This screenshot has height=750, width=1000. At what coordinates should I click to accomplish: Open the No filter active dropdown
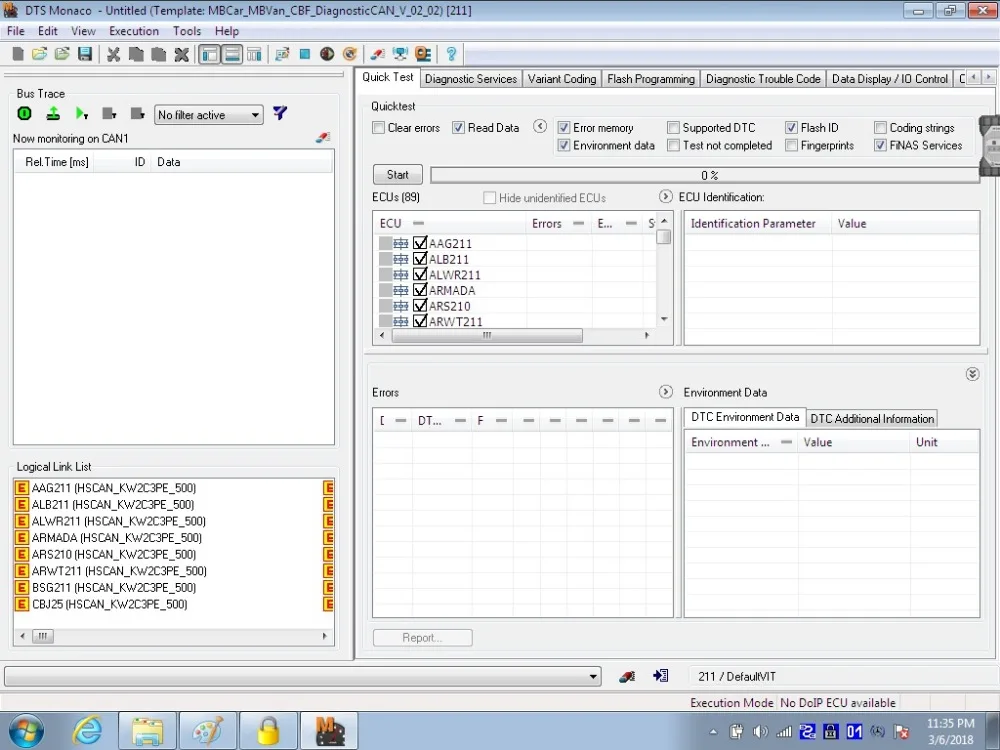(x=255, y=115)
